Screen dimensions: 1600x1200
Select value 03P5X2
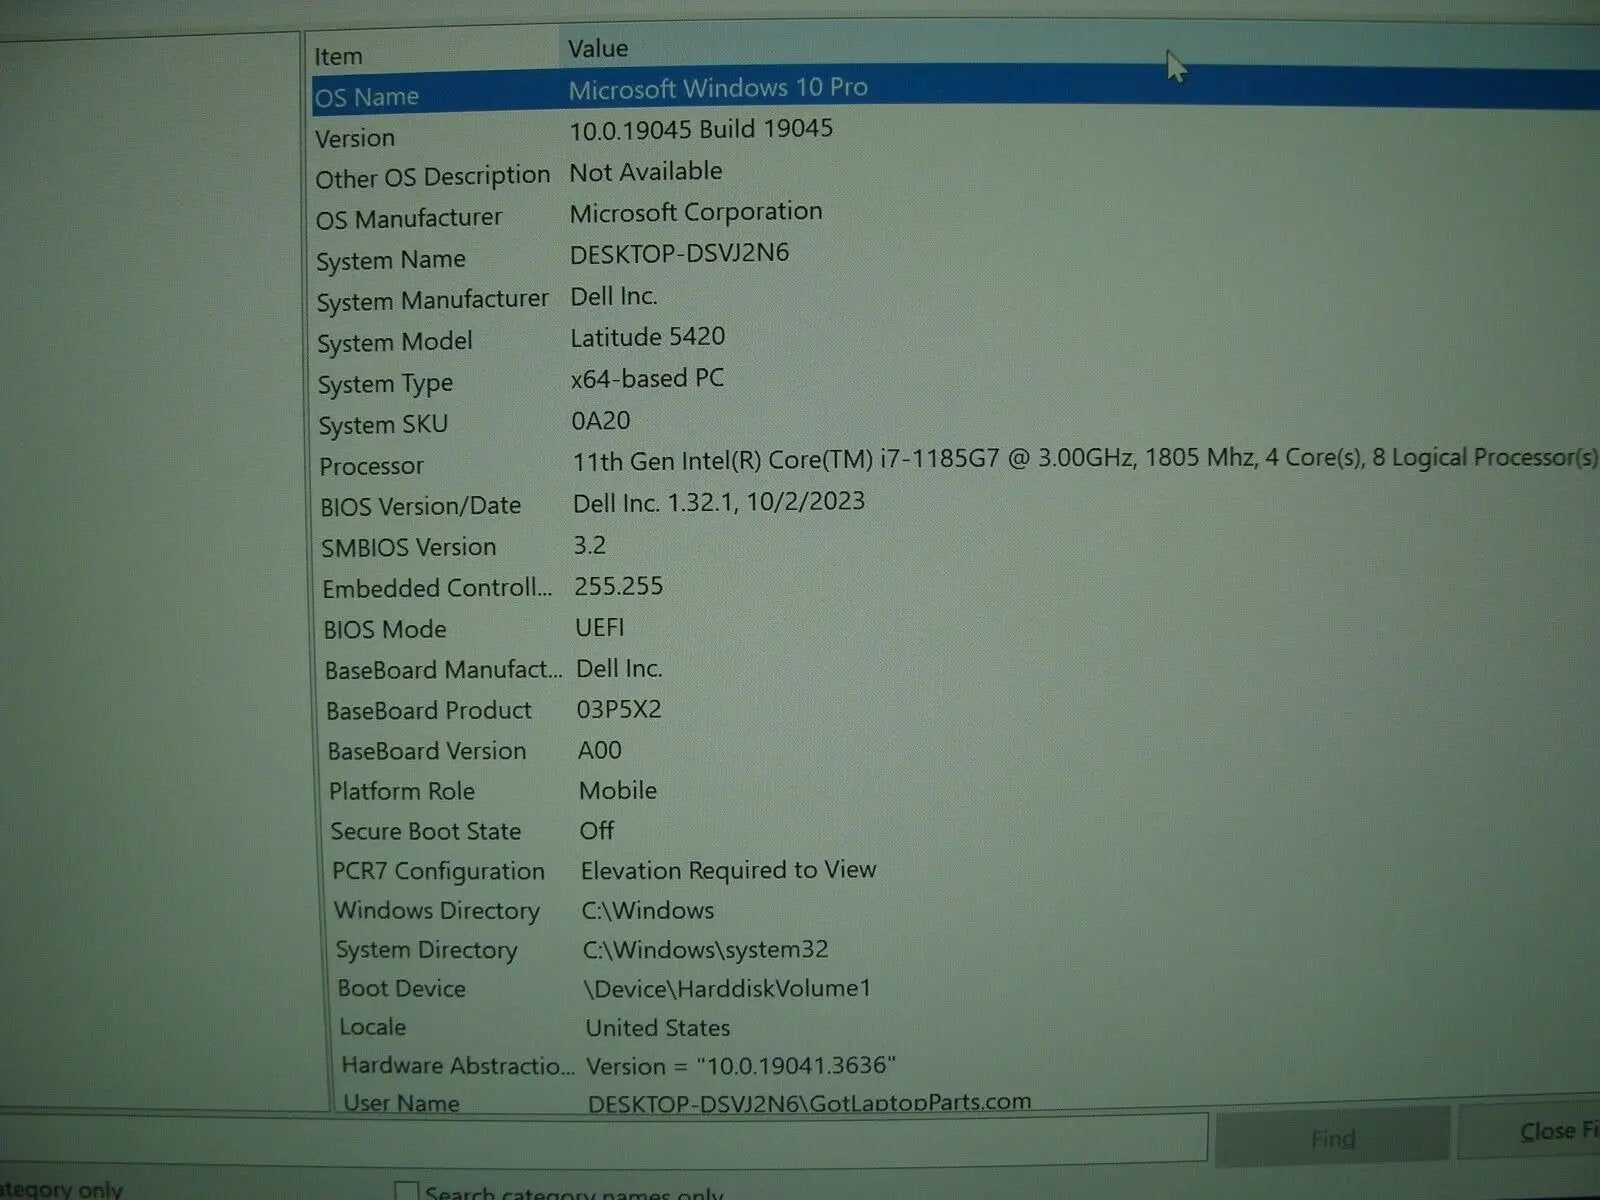coord(619,710)
